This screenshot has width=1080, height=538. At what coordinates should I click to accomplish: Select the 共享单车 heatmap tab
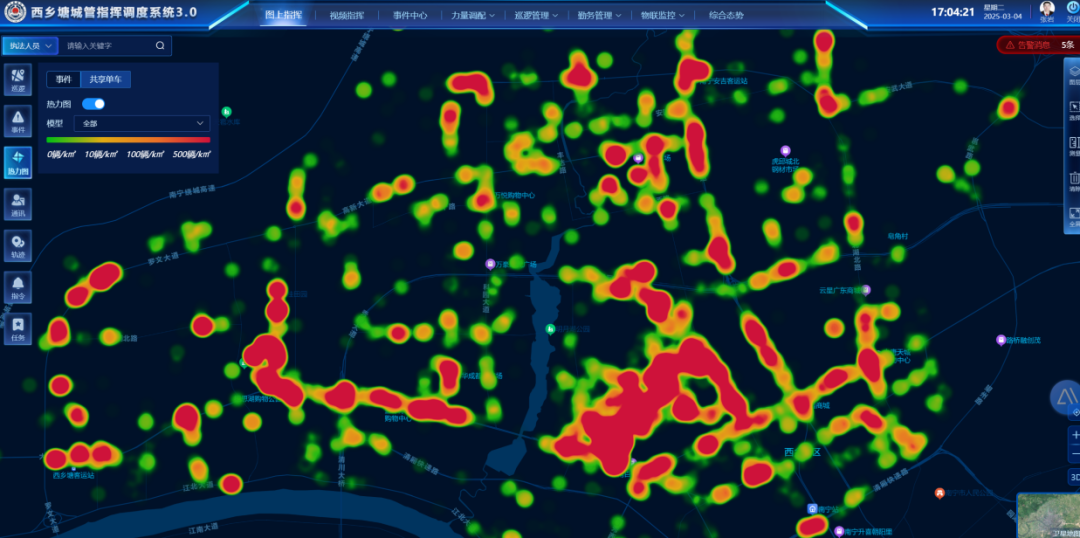(105, 79)
